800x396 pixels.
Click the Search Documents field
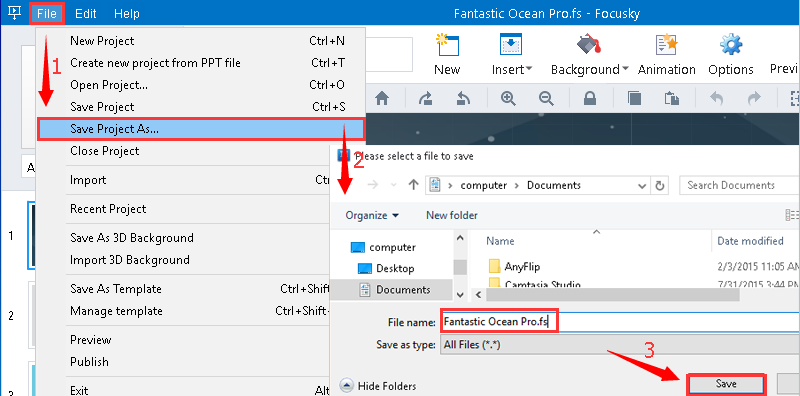point(740,185)
